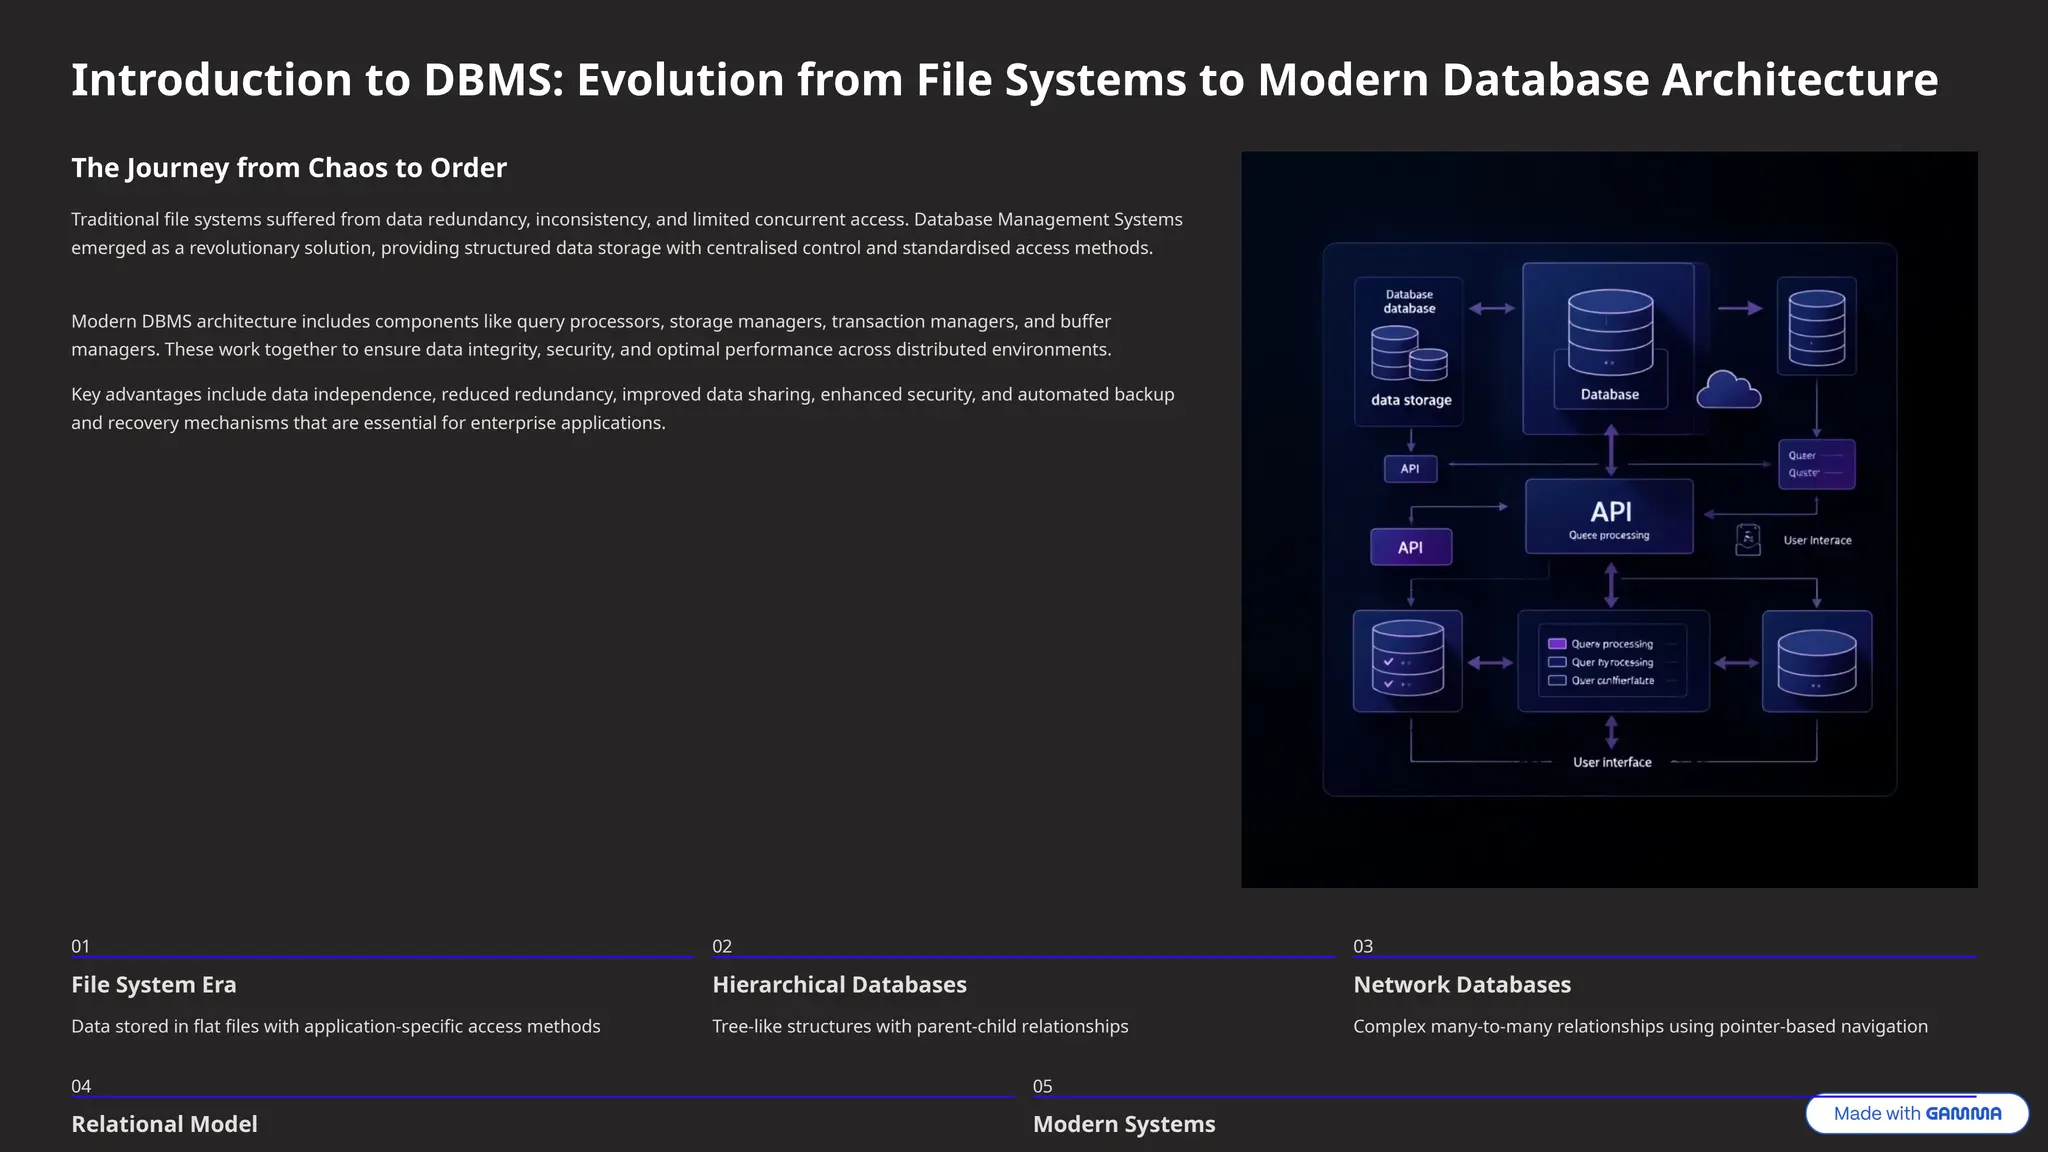Click the purple highlighted API box
The image size is (2048, 1152).
click(1410, 547)
